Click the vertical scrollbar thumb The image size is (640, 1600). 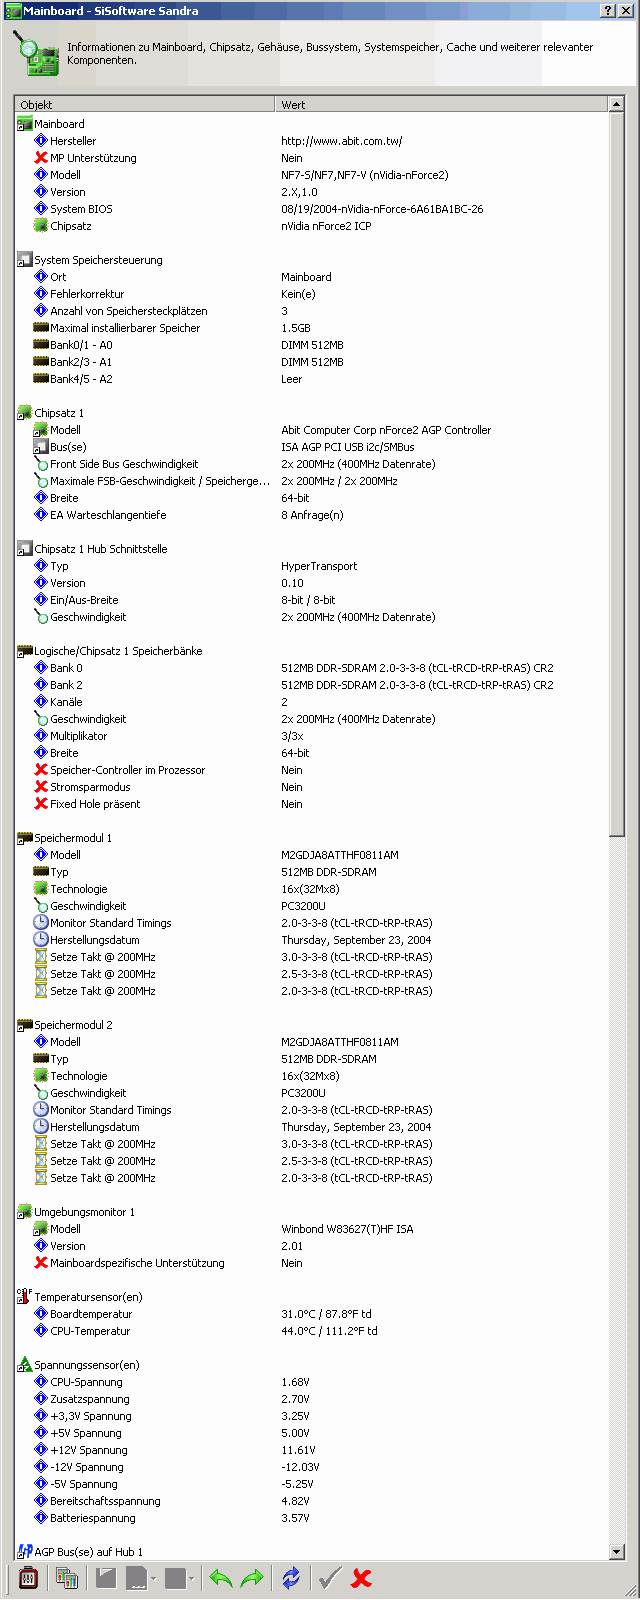pyautogui.click(x=617, y=475)
